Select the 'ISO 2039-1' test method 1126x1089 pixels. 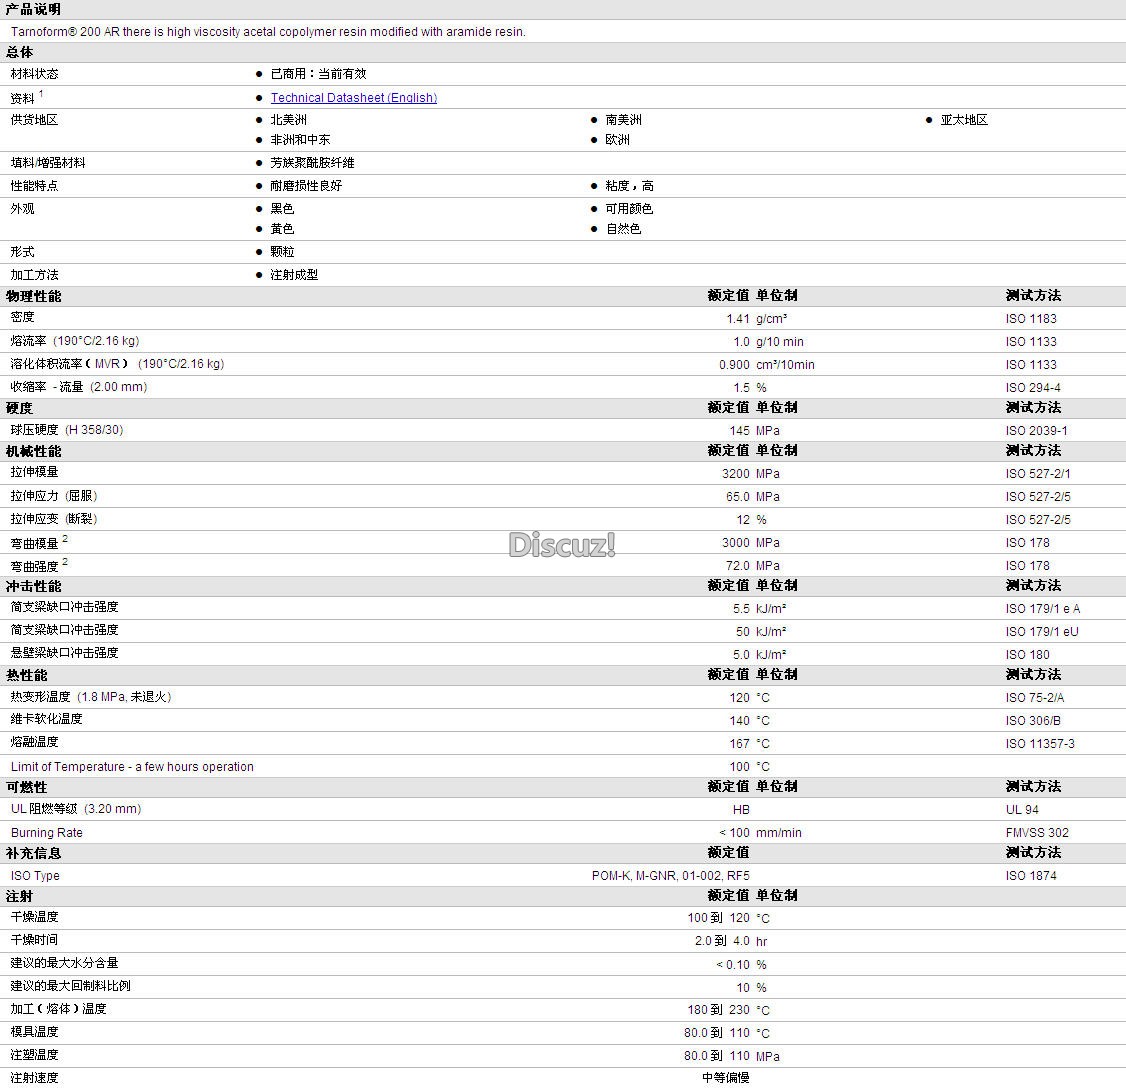coord(1036,431)
